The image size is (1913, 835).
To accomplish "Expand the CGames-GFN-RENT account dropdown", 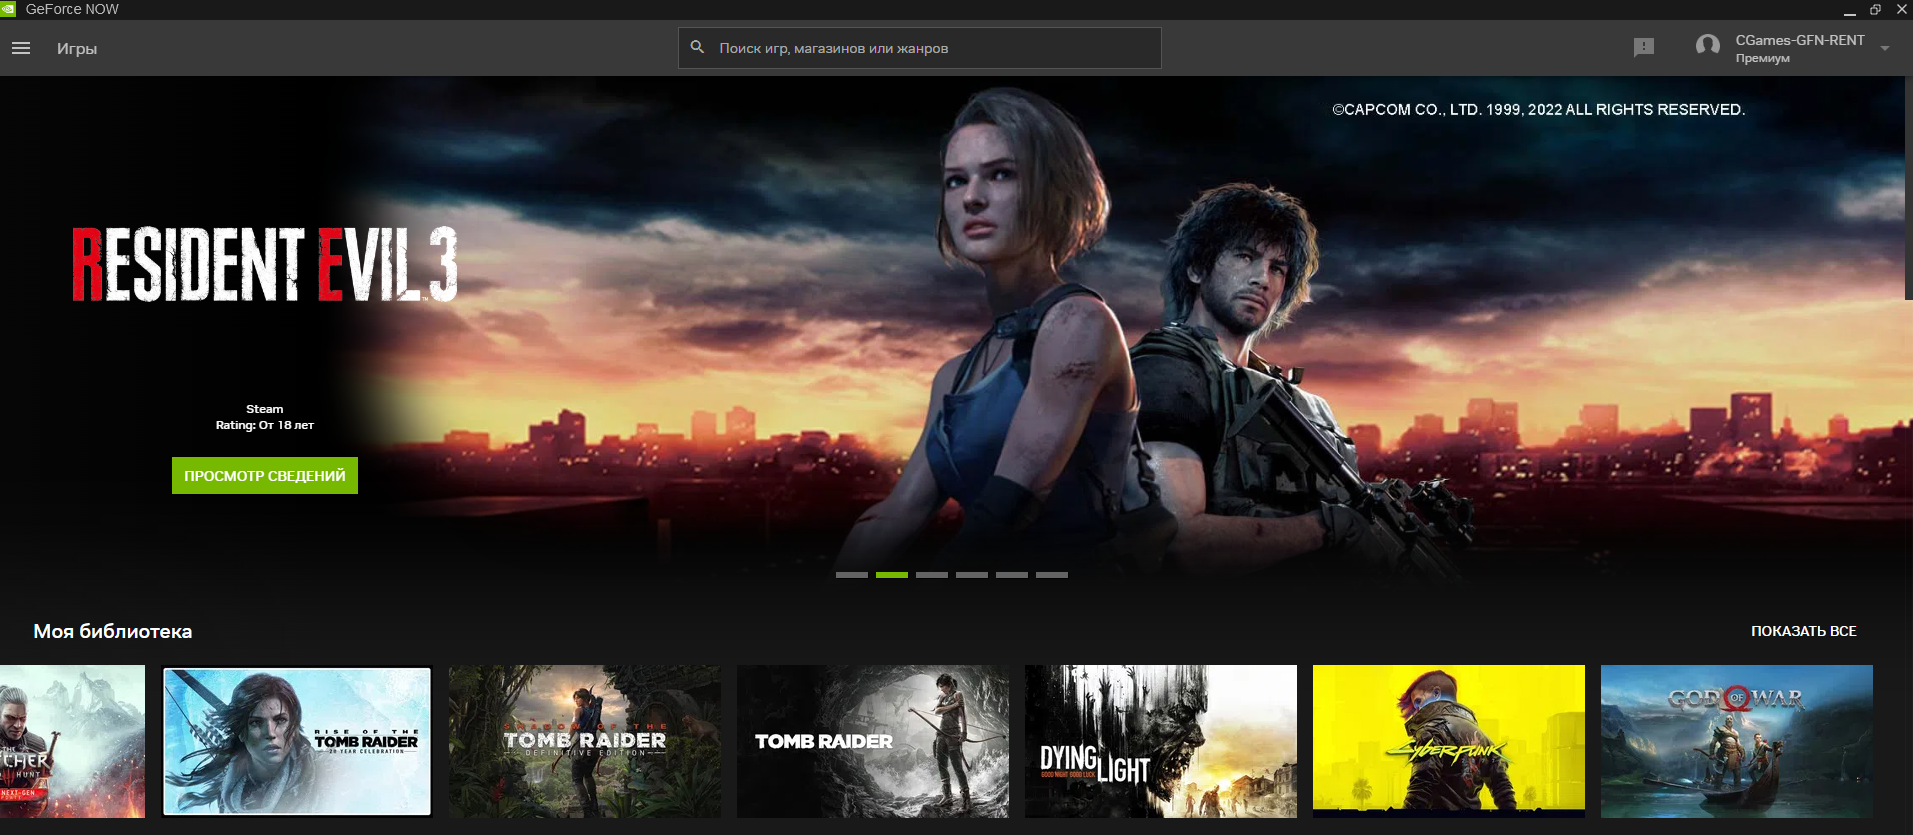I will tap(1885, 48).
